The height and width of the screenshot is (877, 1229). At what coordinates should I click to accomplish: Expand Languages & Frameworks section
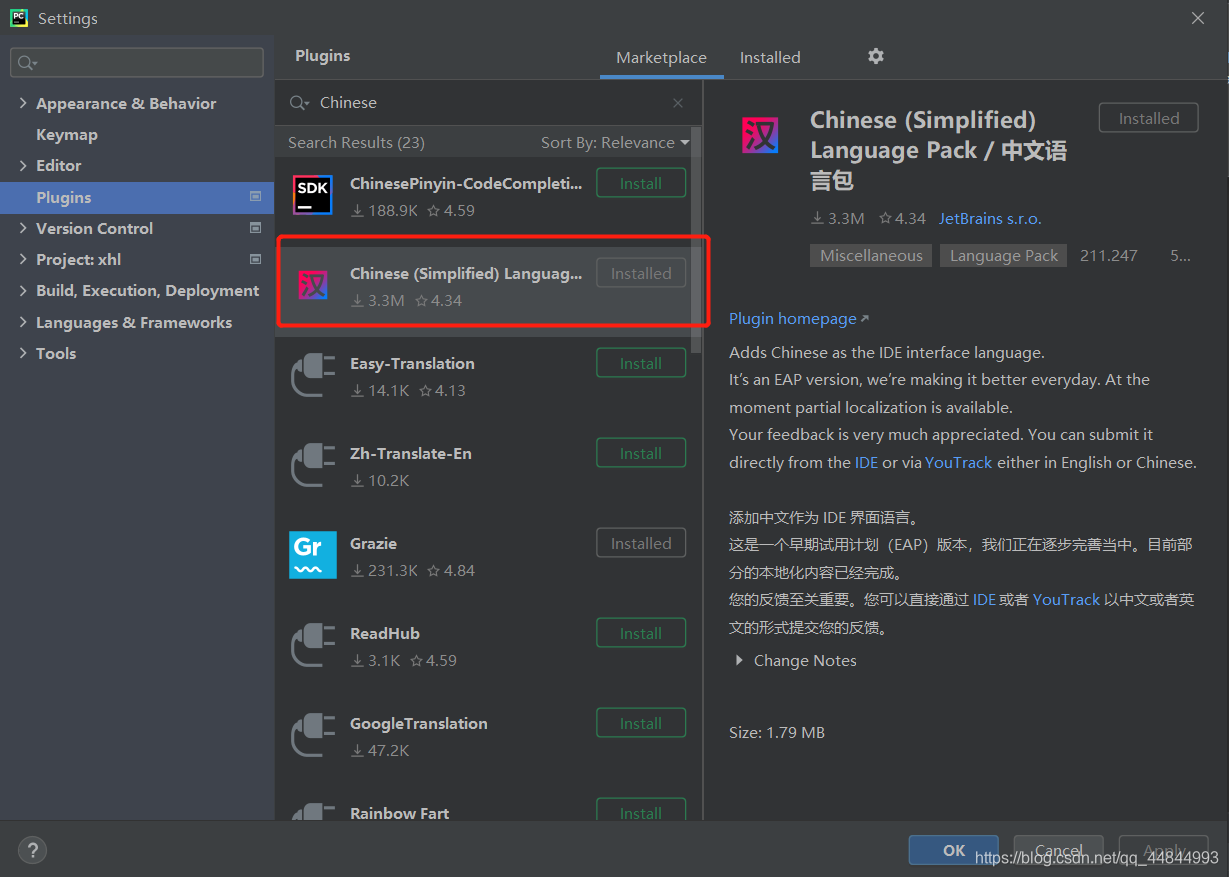(x=23, y=322)
